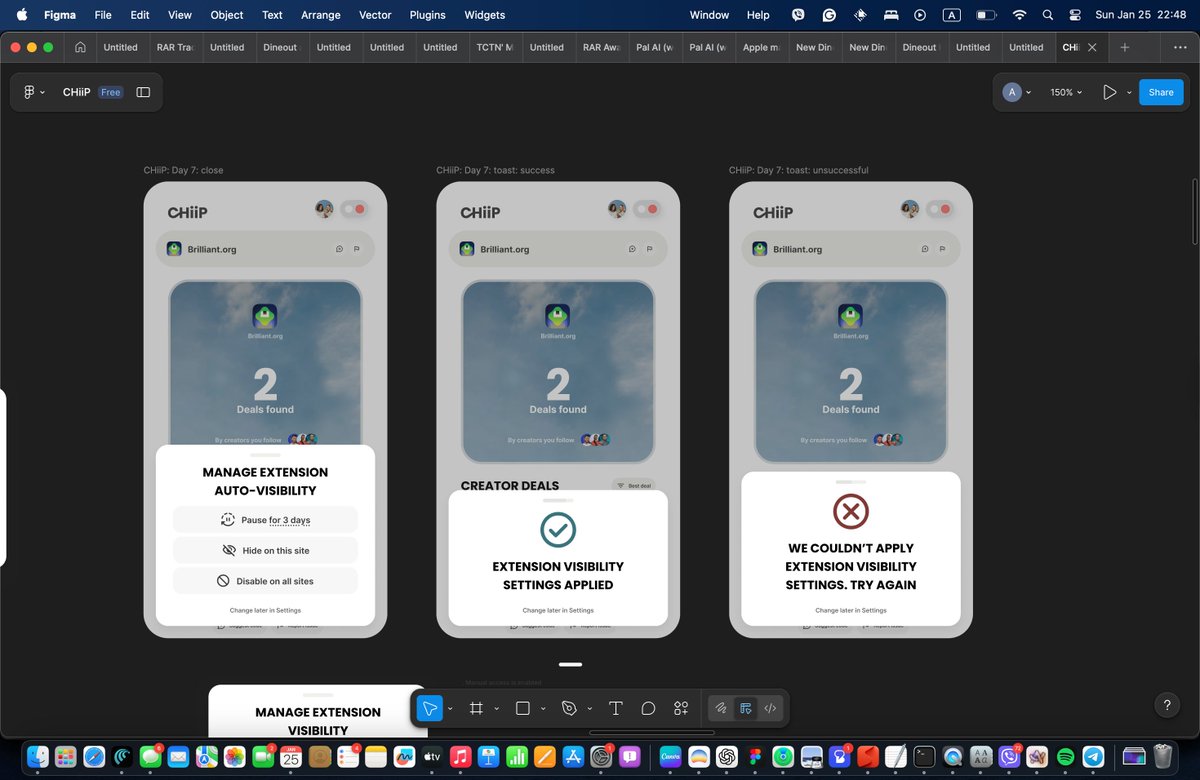The width and height of the screenshot is (1200, 780).
Task: Expand shape tools chevron
Action: 543,709
